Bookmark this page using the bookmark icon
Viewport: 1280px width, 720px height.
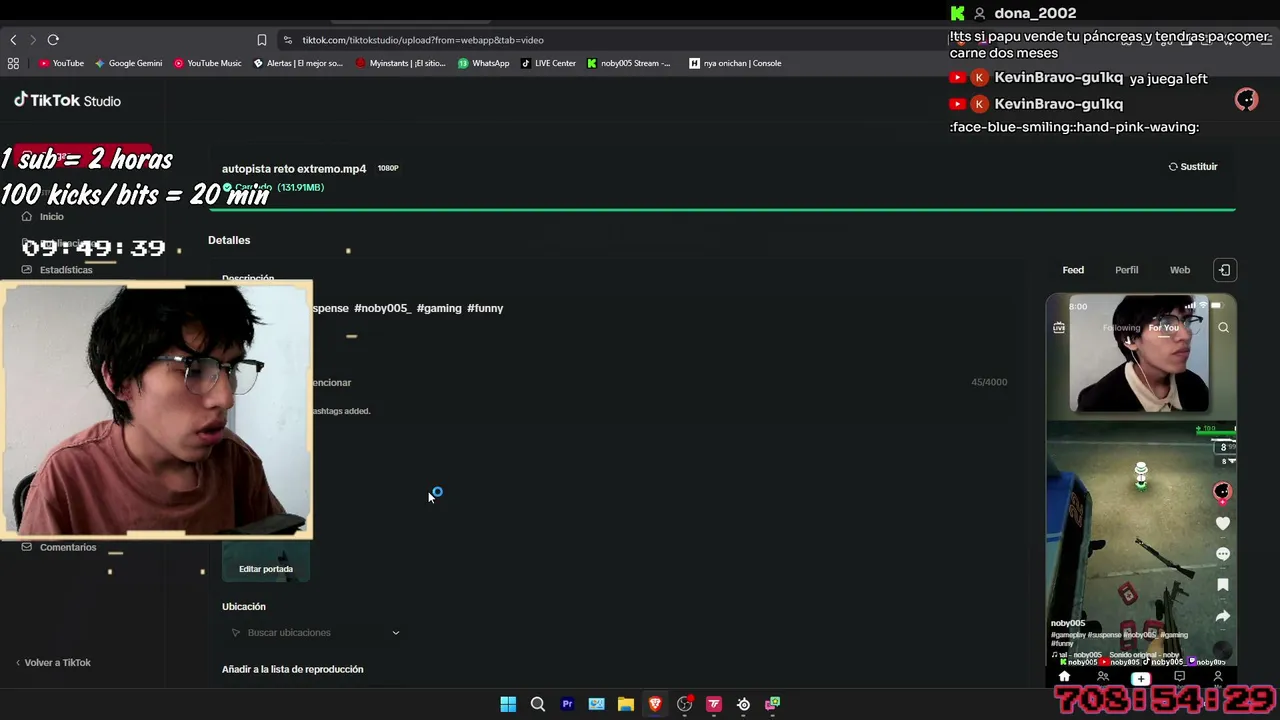point(262,40)
